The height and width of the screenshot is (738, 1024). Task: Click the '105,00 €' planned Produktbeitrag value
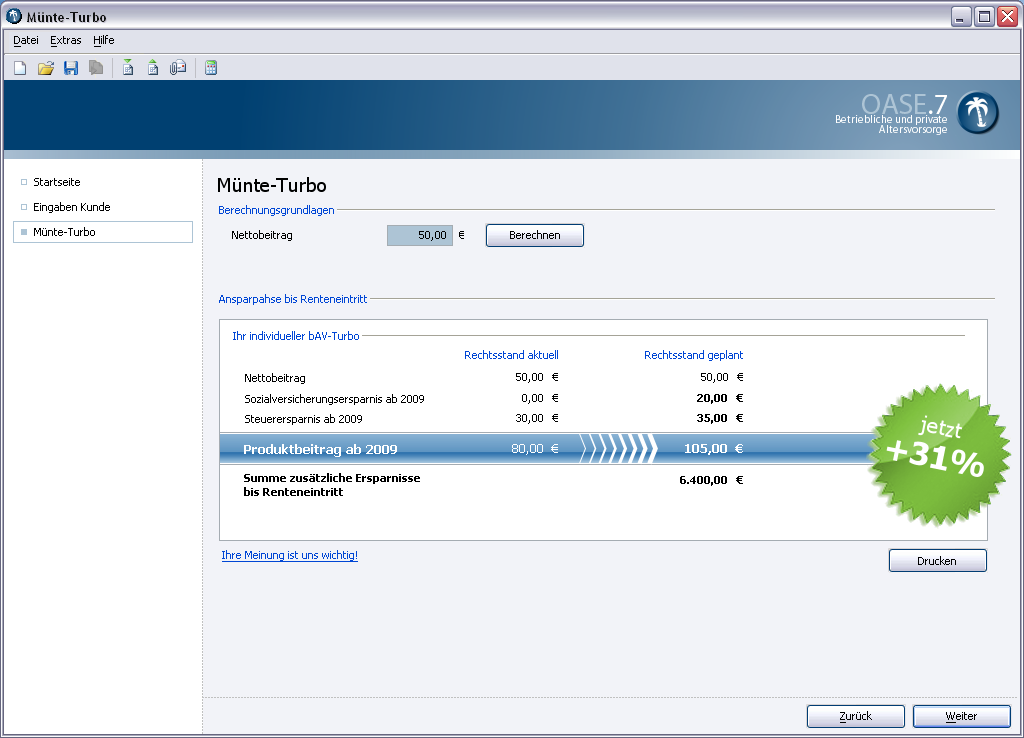714,449
